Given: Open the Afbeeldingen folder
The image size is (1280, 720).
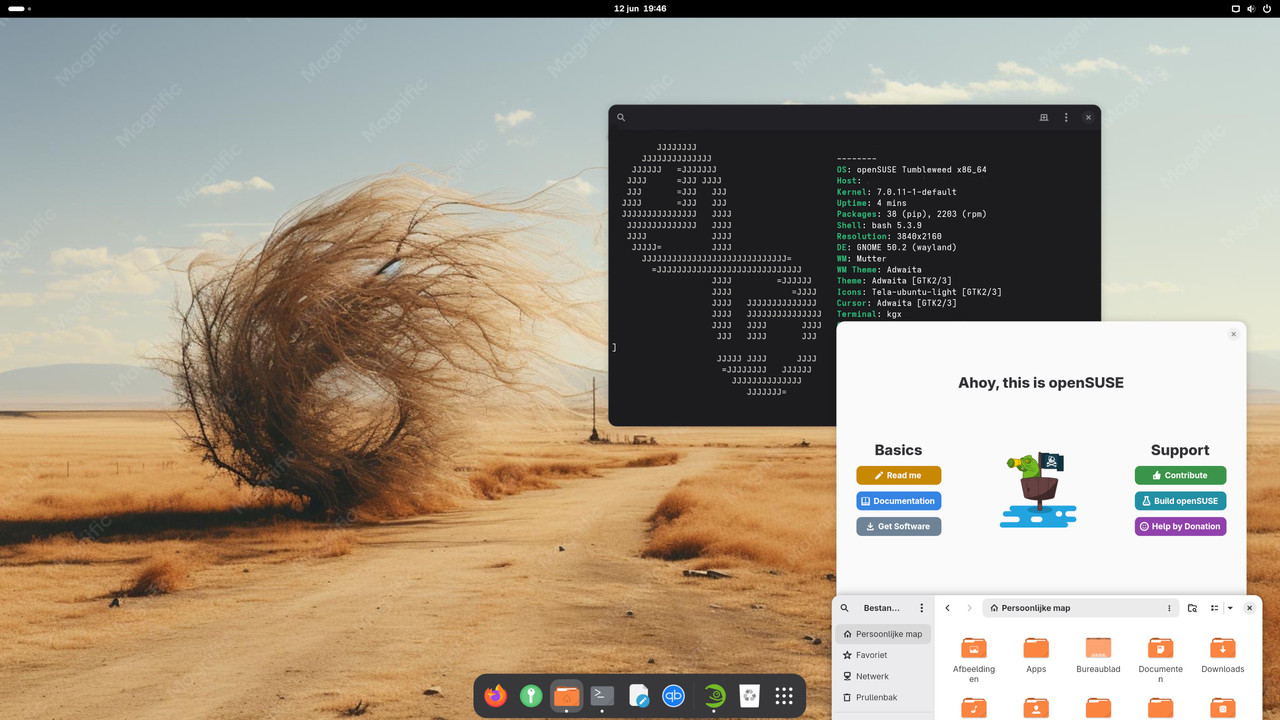Looking at the screenshot, I should coord(973,659).
